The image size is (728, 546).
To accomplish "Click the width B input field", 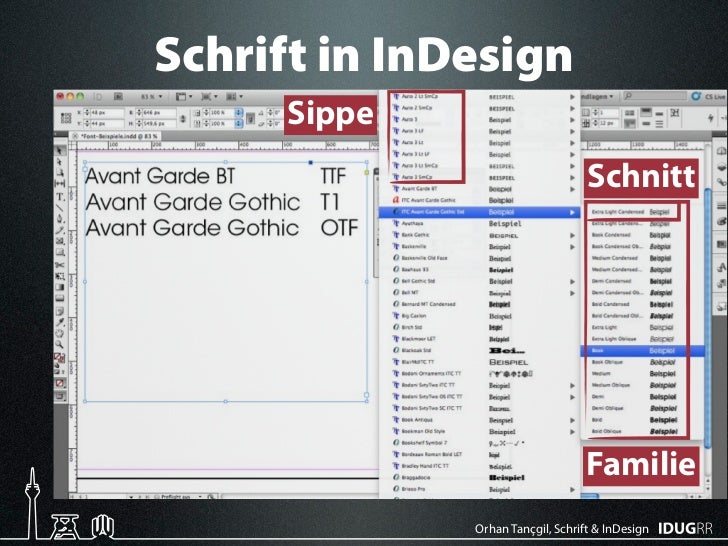I will (x=159, y=113).
